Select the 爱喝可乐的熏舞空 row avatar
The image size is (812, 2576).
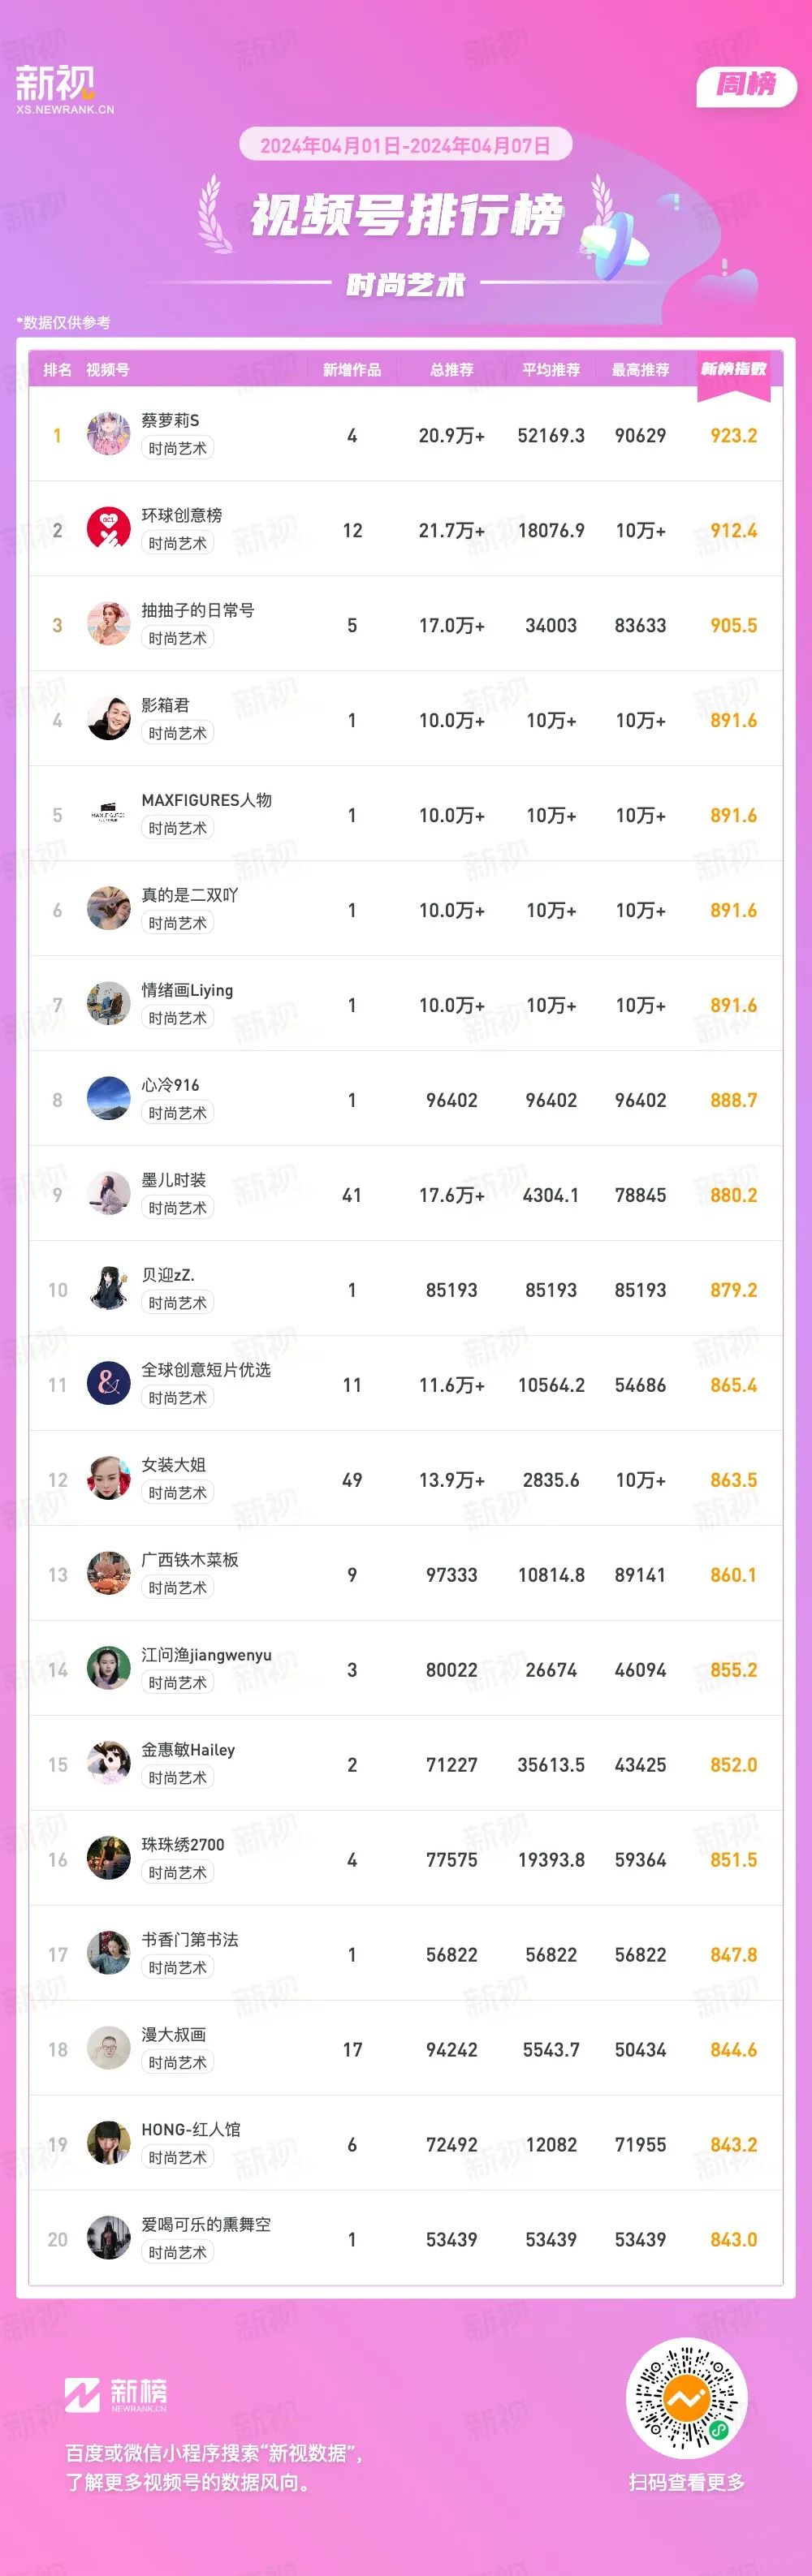pyautogui.click(x=108, y=2239)
